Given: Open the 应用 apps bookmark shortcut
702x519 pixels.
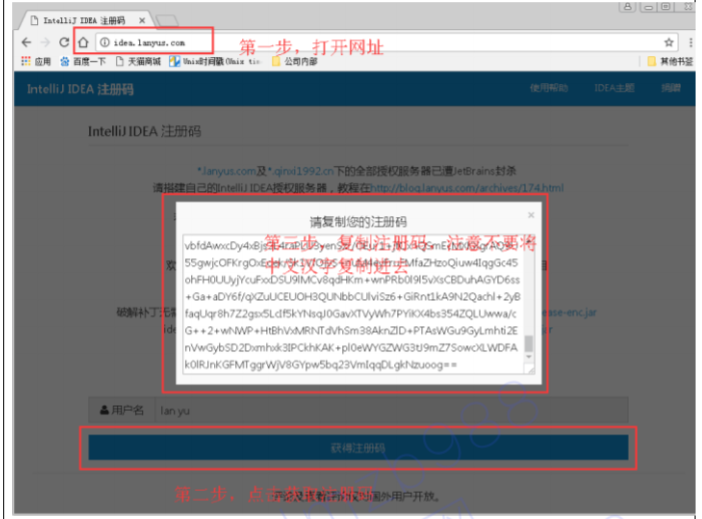Looking at the screenshot, I should tap(36, 61).
